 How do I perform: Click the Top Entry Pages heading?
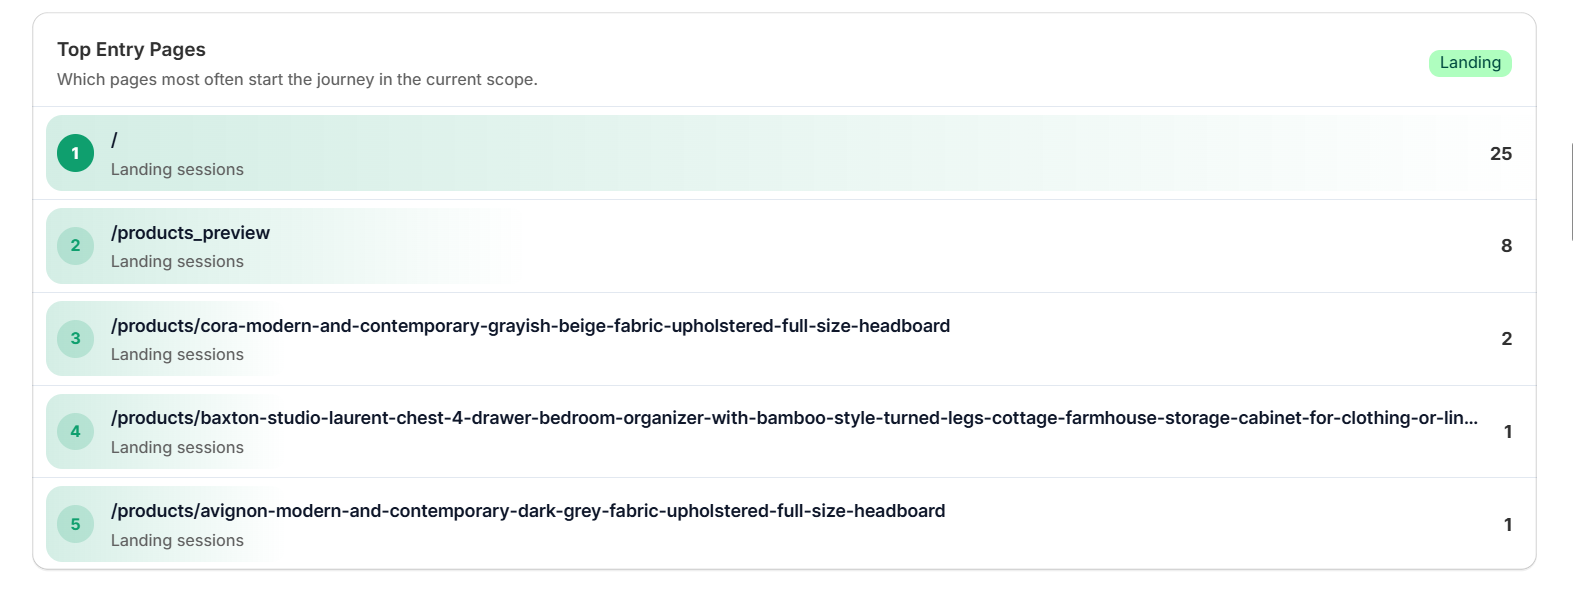131,50
